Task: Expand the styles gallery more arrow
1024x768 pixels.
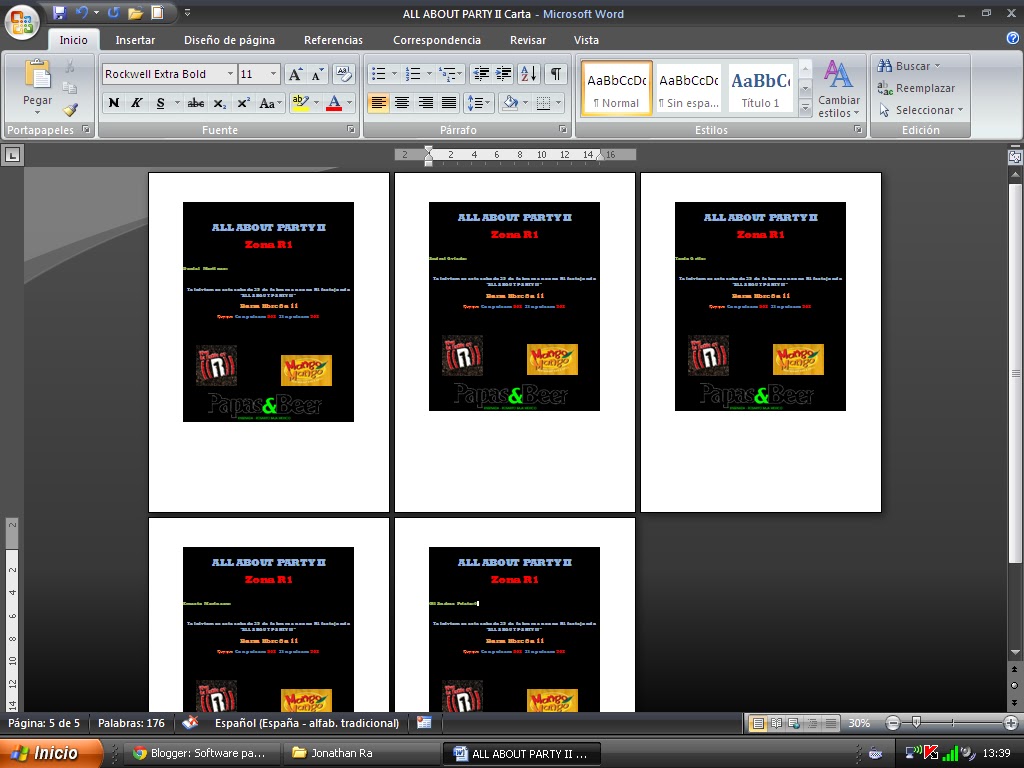Action: pos(805,107)
